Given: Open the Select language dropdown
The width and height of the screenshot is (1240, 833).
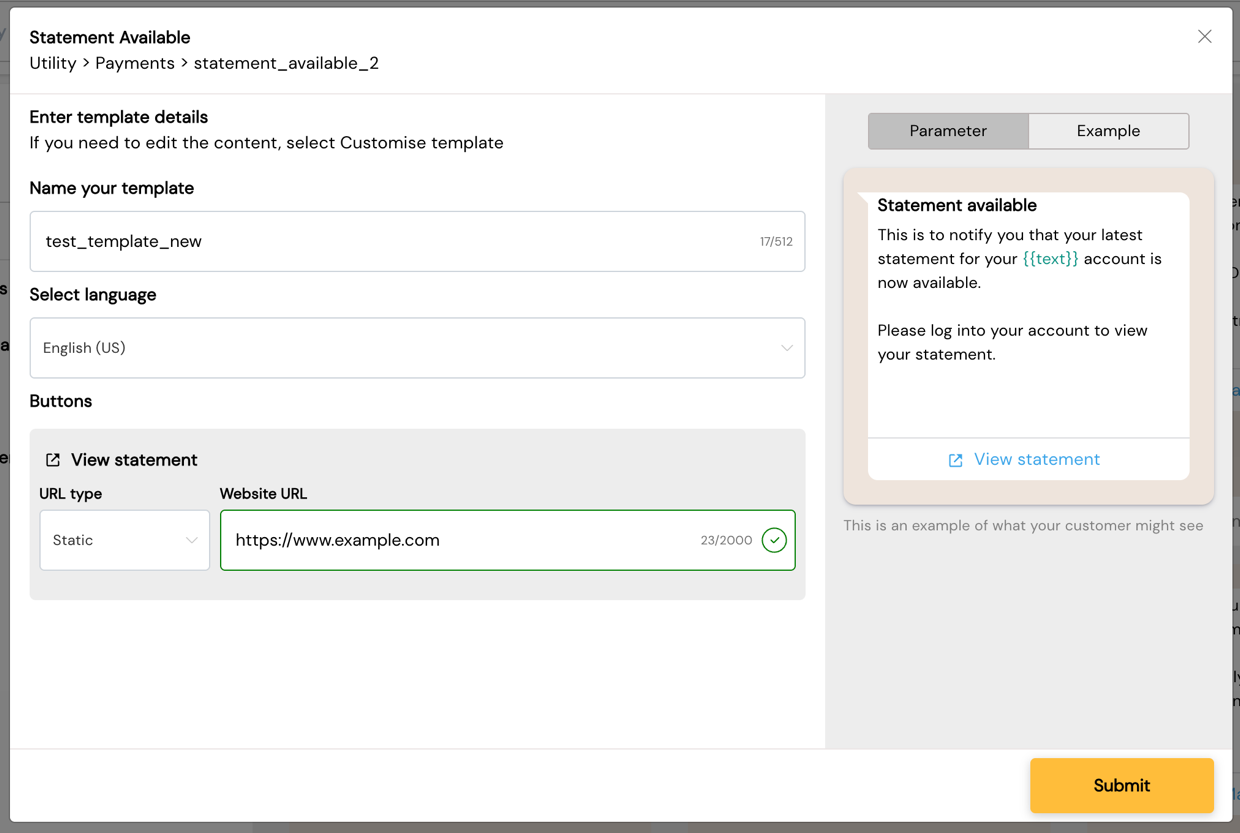Looking at the screenshot, I should pyautogui.click(x=417, y=348).
